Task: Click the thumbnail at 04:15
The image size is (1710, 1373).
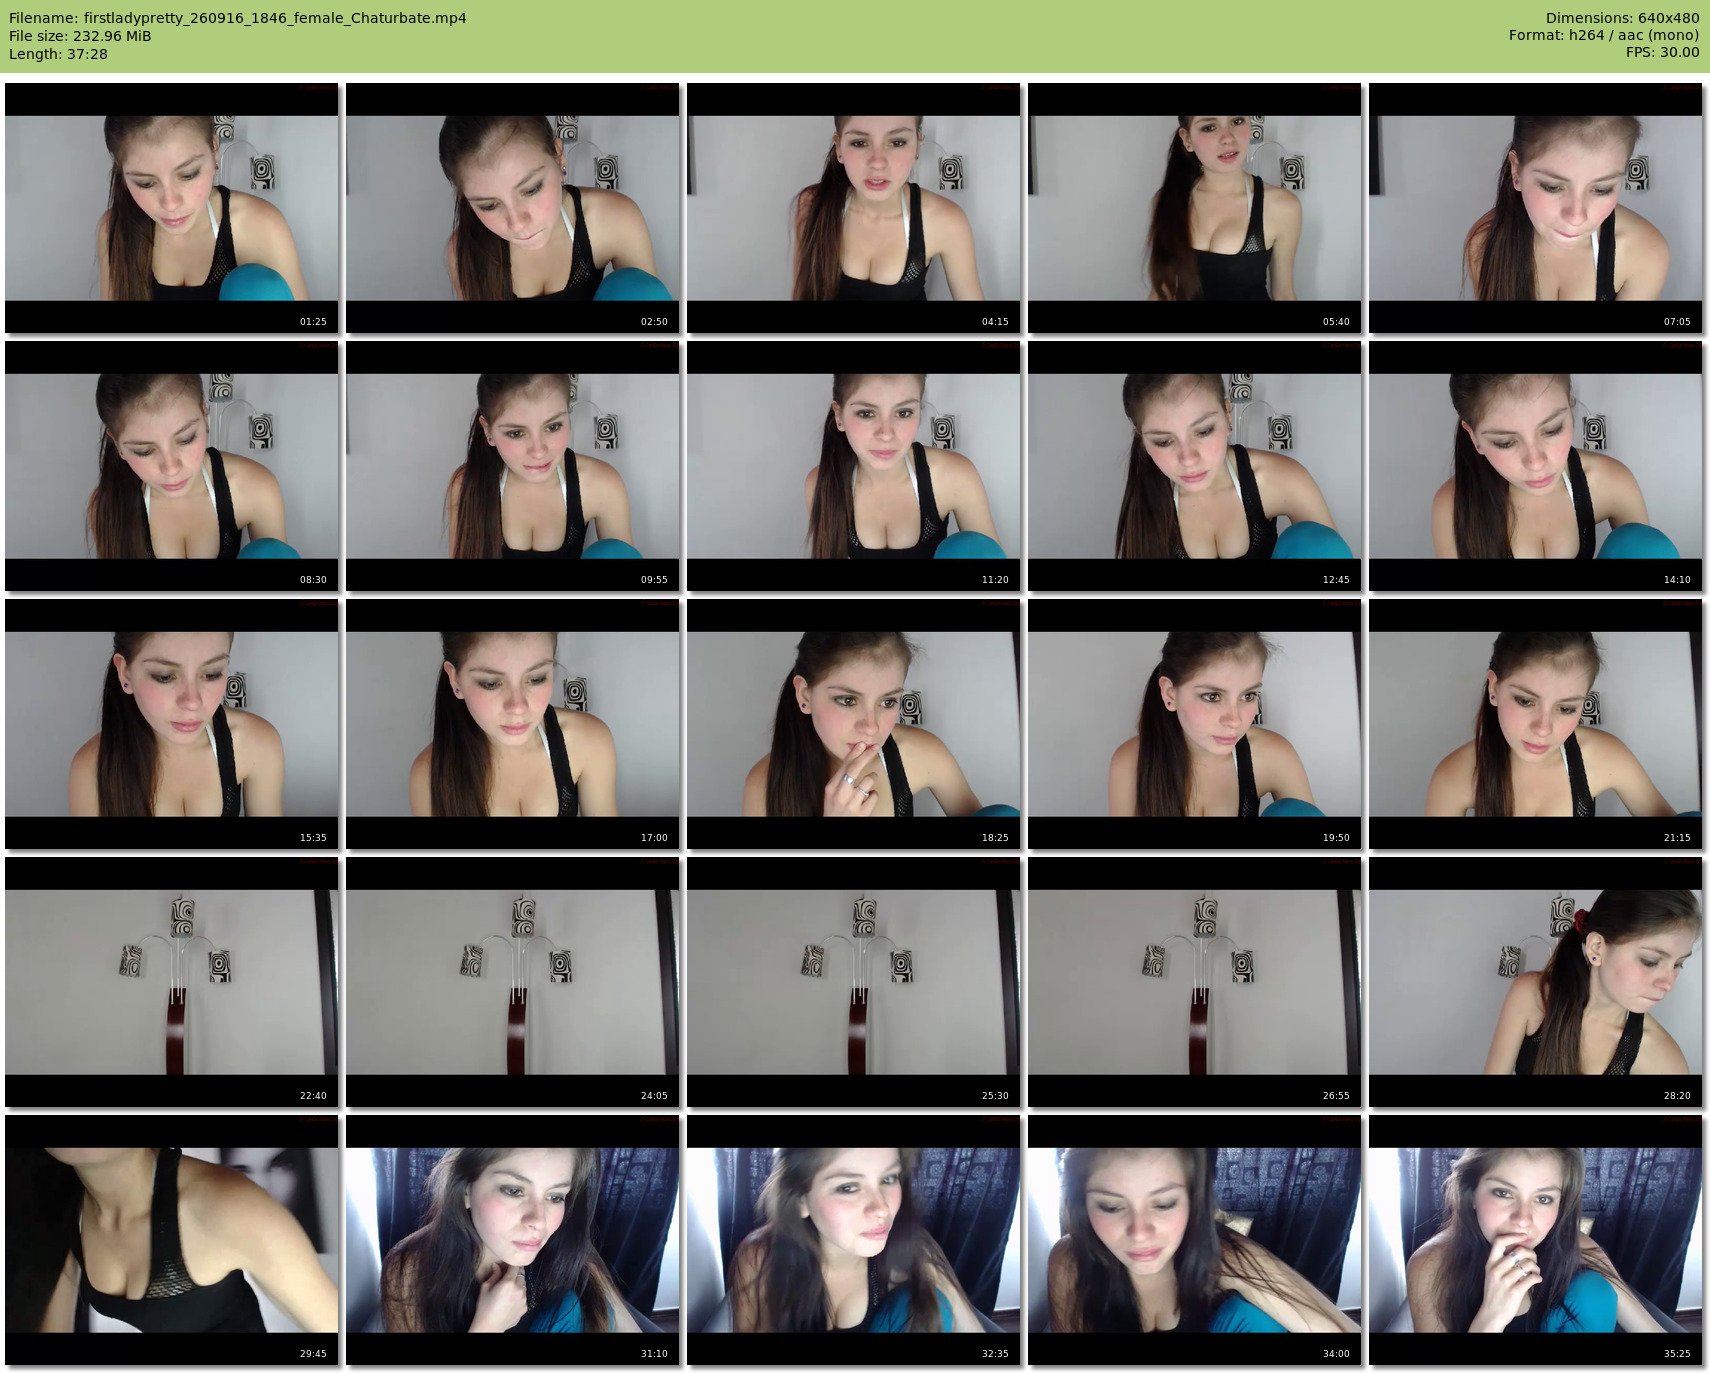Action: pos(853,208)
